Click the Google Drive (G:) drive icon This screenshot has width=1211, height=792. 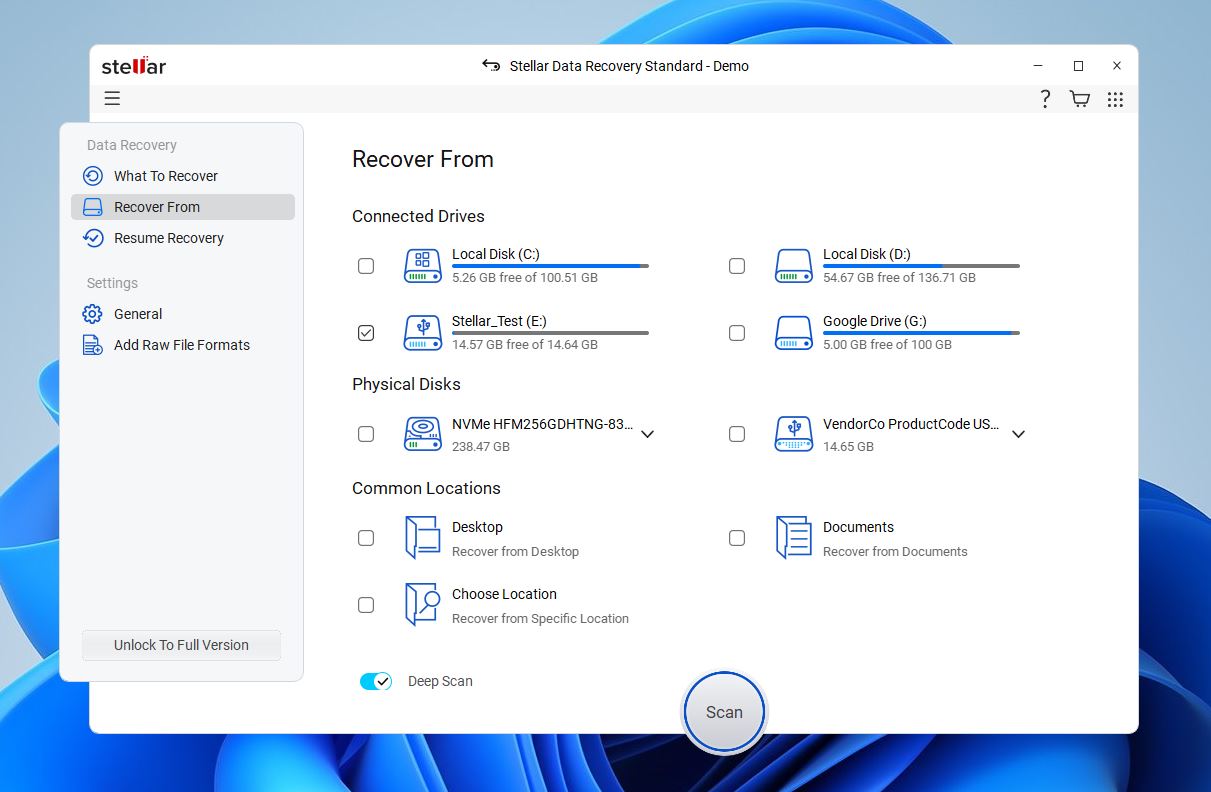click(x=793, y=333)
